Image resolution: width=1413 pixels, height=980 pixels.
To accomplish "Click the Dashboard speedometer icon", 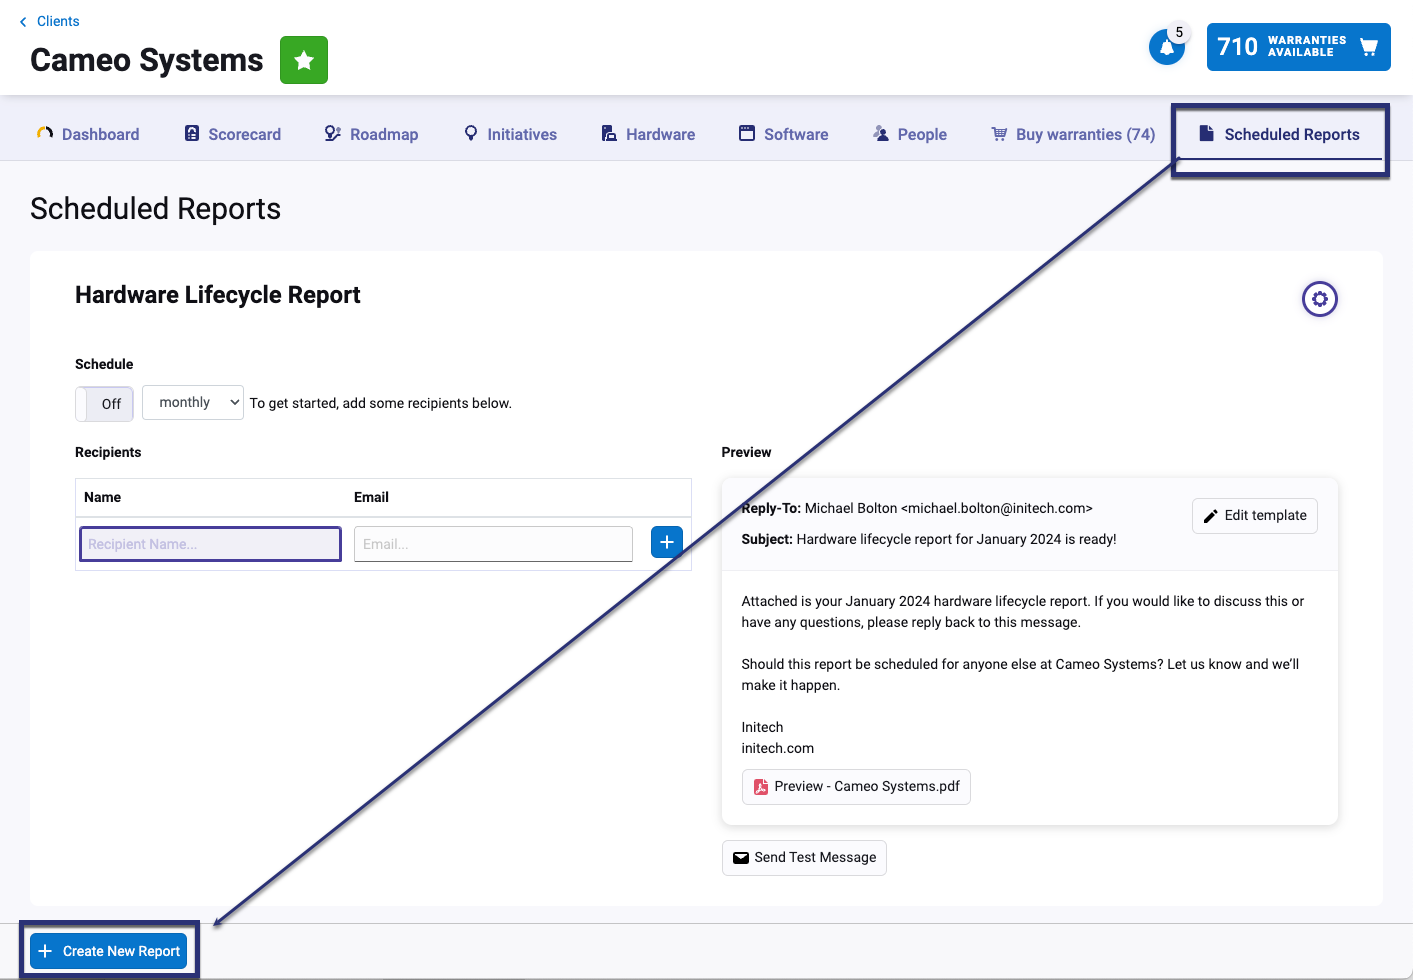I will 43,133.
